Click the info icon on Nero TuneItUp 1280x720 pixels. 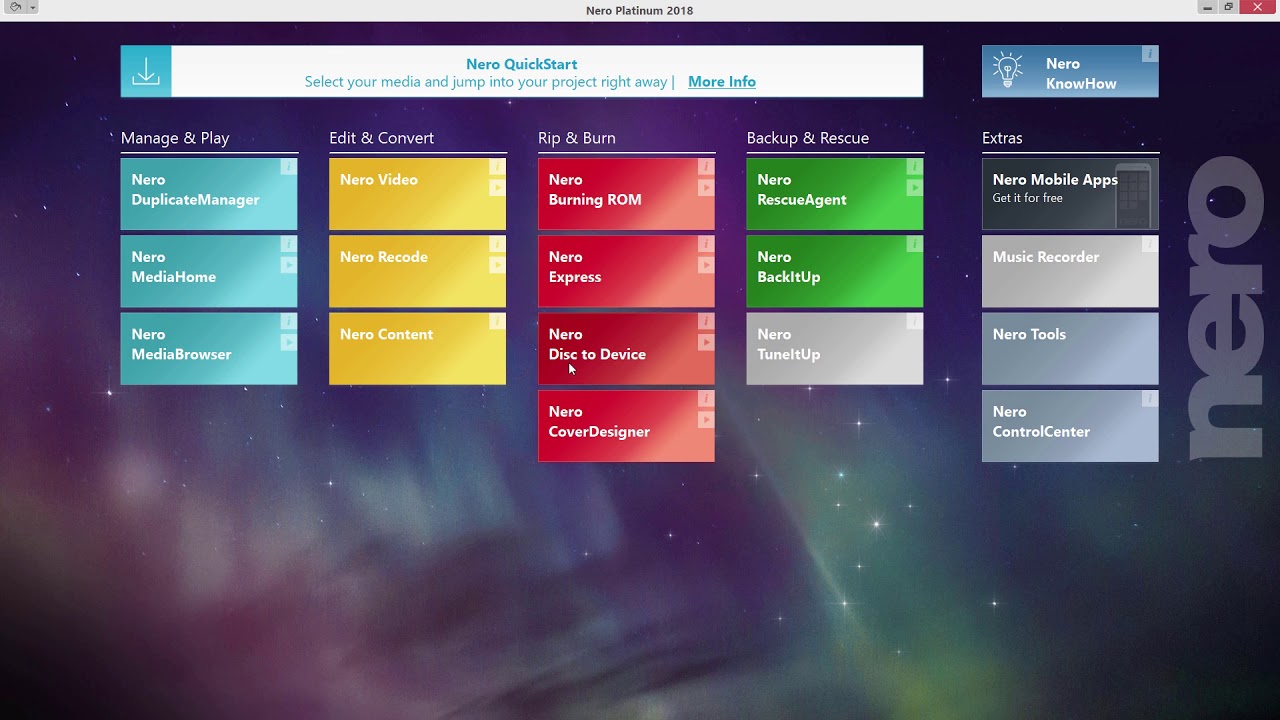(x=914, y=321)
